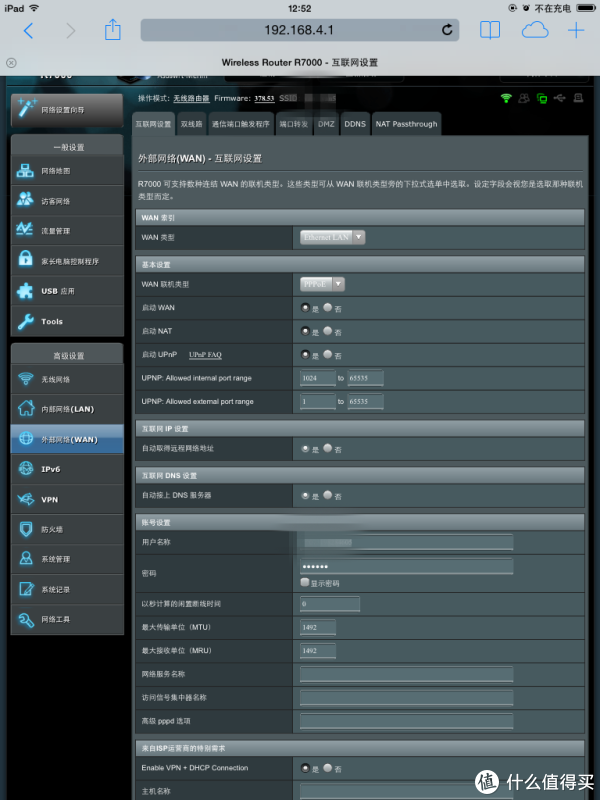This screenshot has width=600, height=800.
Task: Reload the 192.168.4.1 page
Action: click(447, 30)
